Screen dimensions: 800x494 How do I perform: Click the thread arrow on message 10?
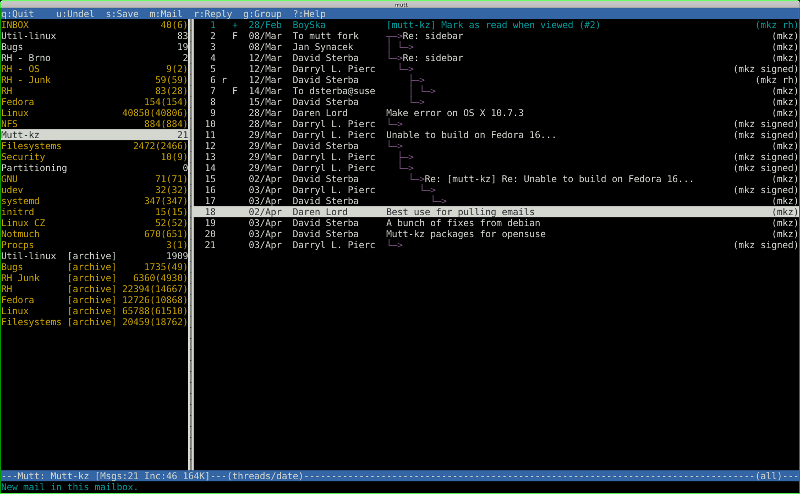[396, 124]
